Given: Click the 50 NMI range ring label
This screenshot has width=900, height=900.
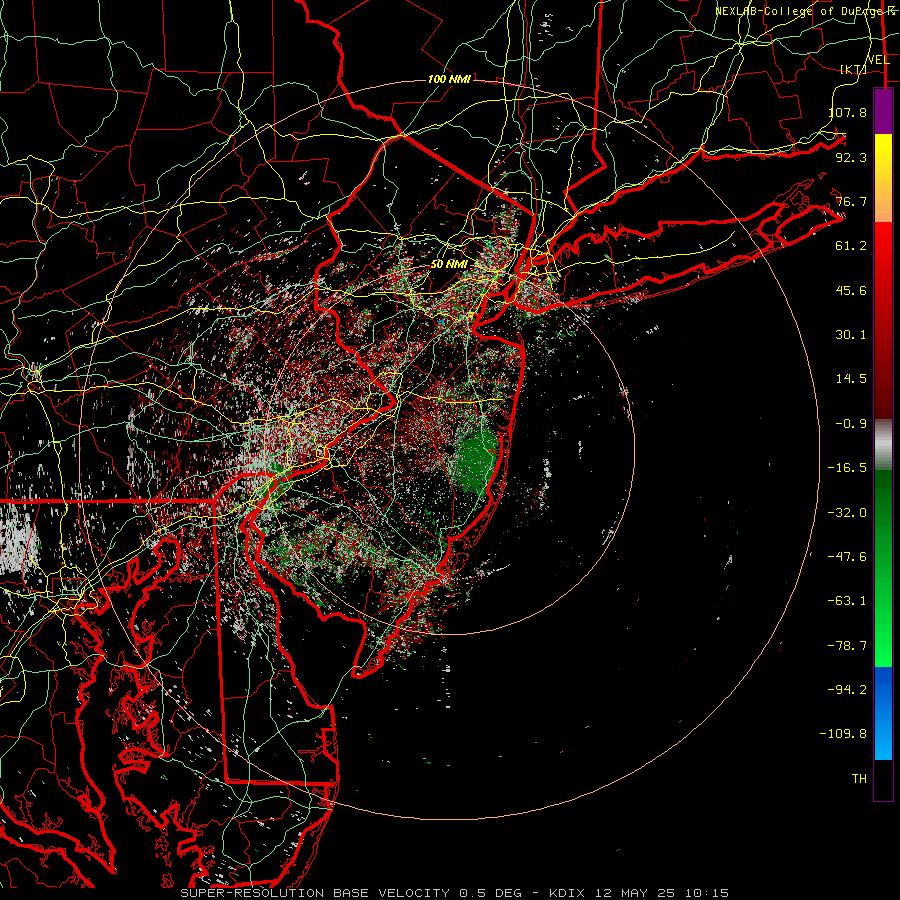Looking at the screenshot, I should [449, 264].
